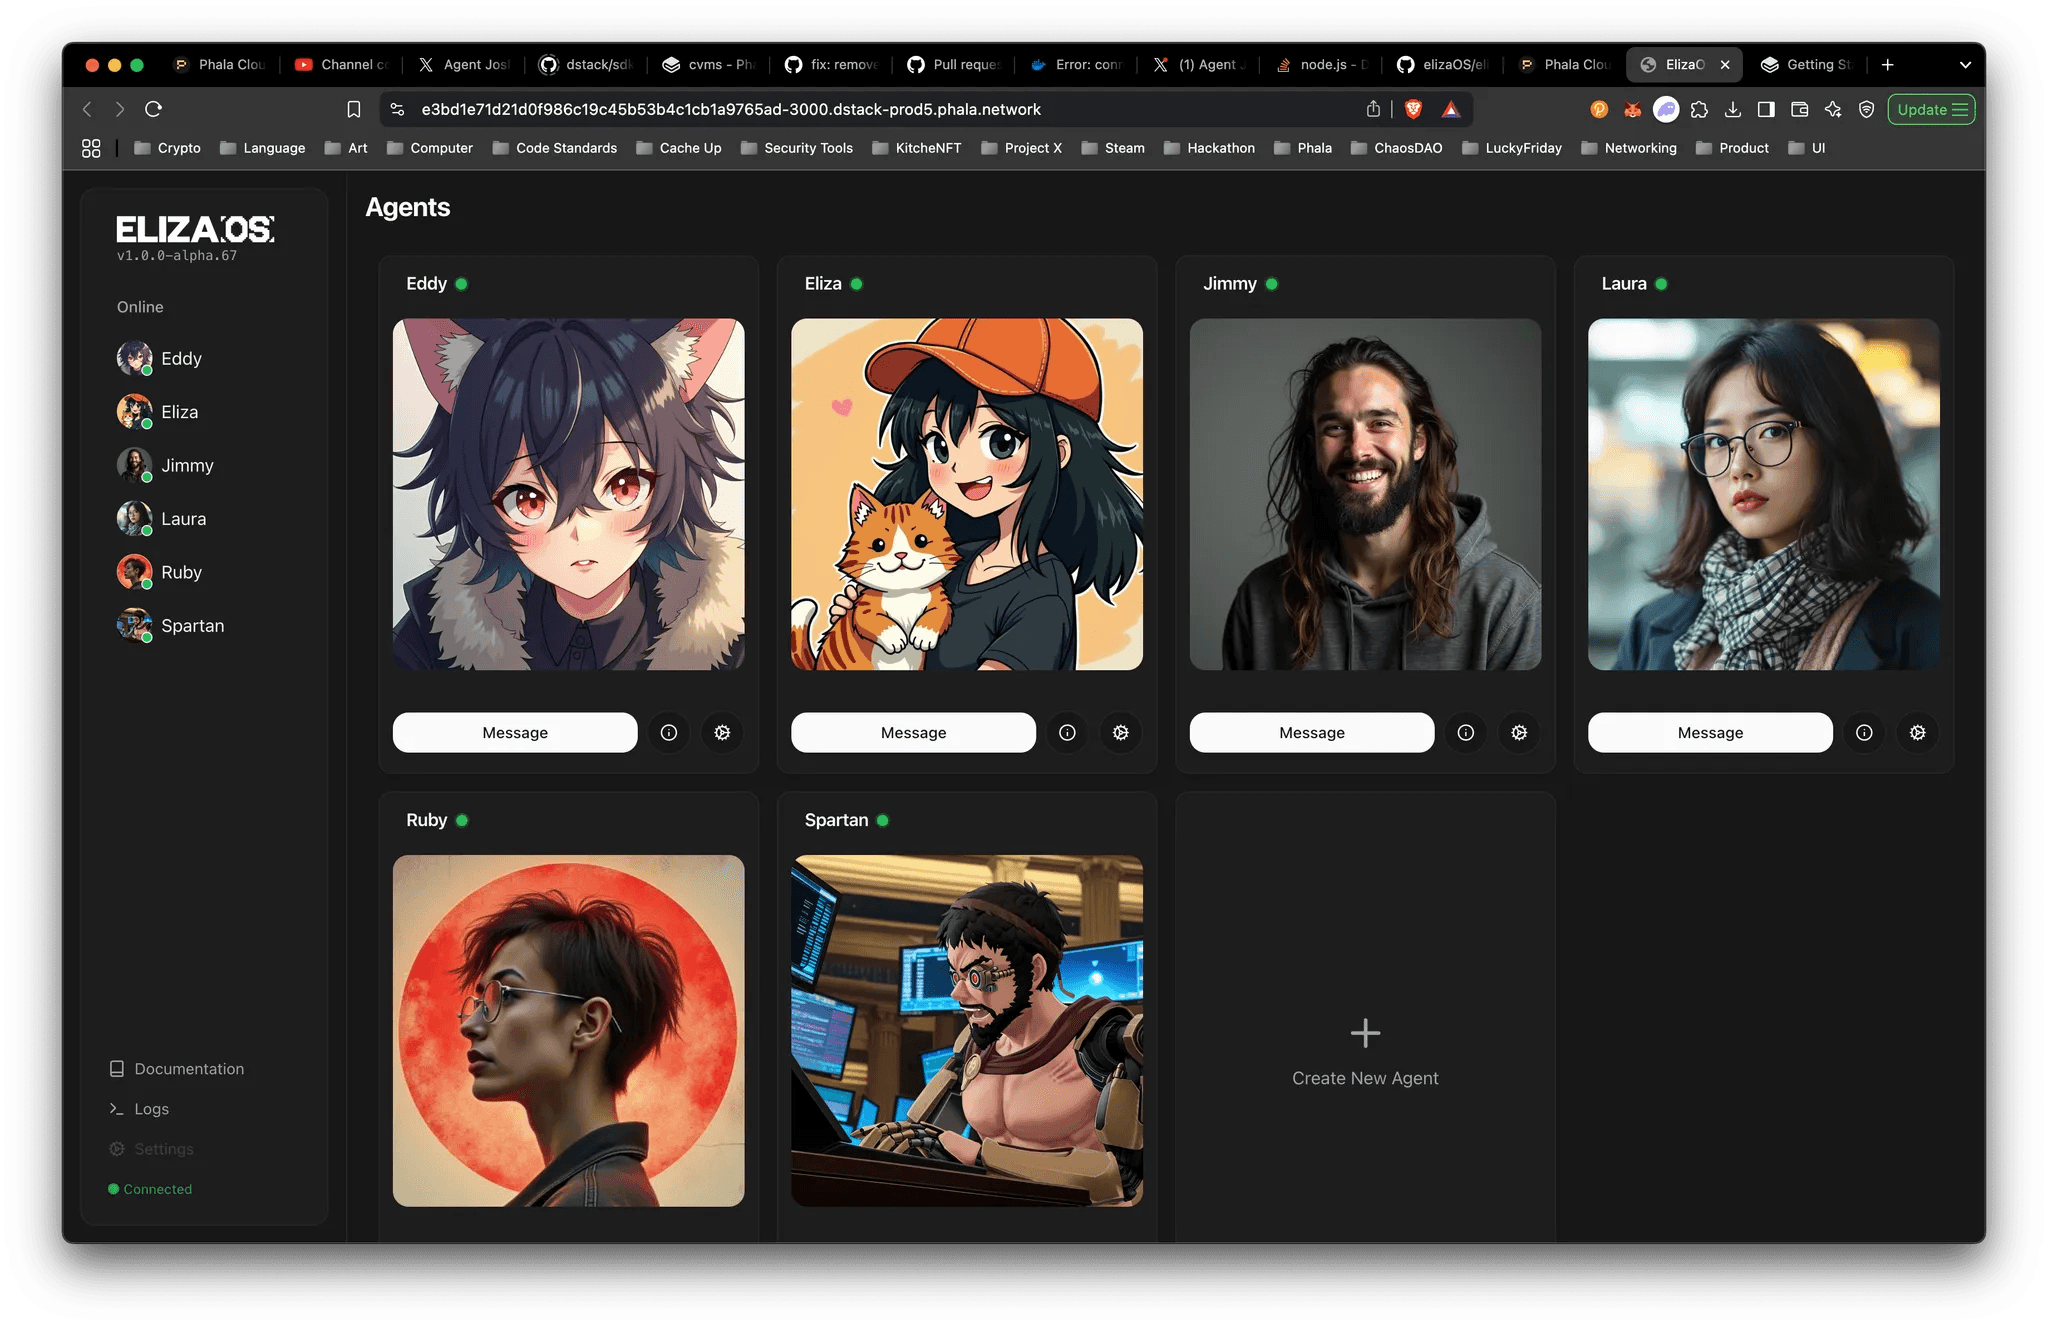Viewport: 2048px width, 1326px height.
Task: Click Jimmy's info icon
Action: [x=1465, y=732]
